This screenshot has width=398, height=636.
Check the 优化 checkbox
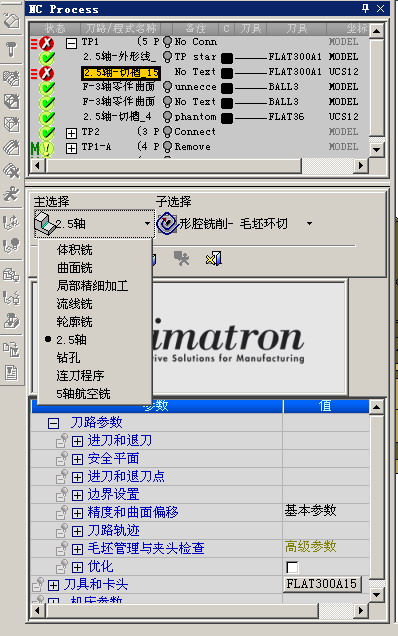pyautogui.click(x=292, y=567)
